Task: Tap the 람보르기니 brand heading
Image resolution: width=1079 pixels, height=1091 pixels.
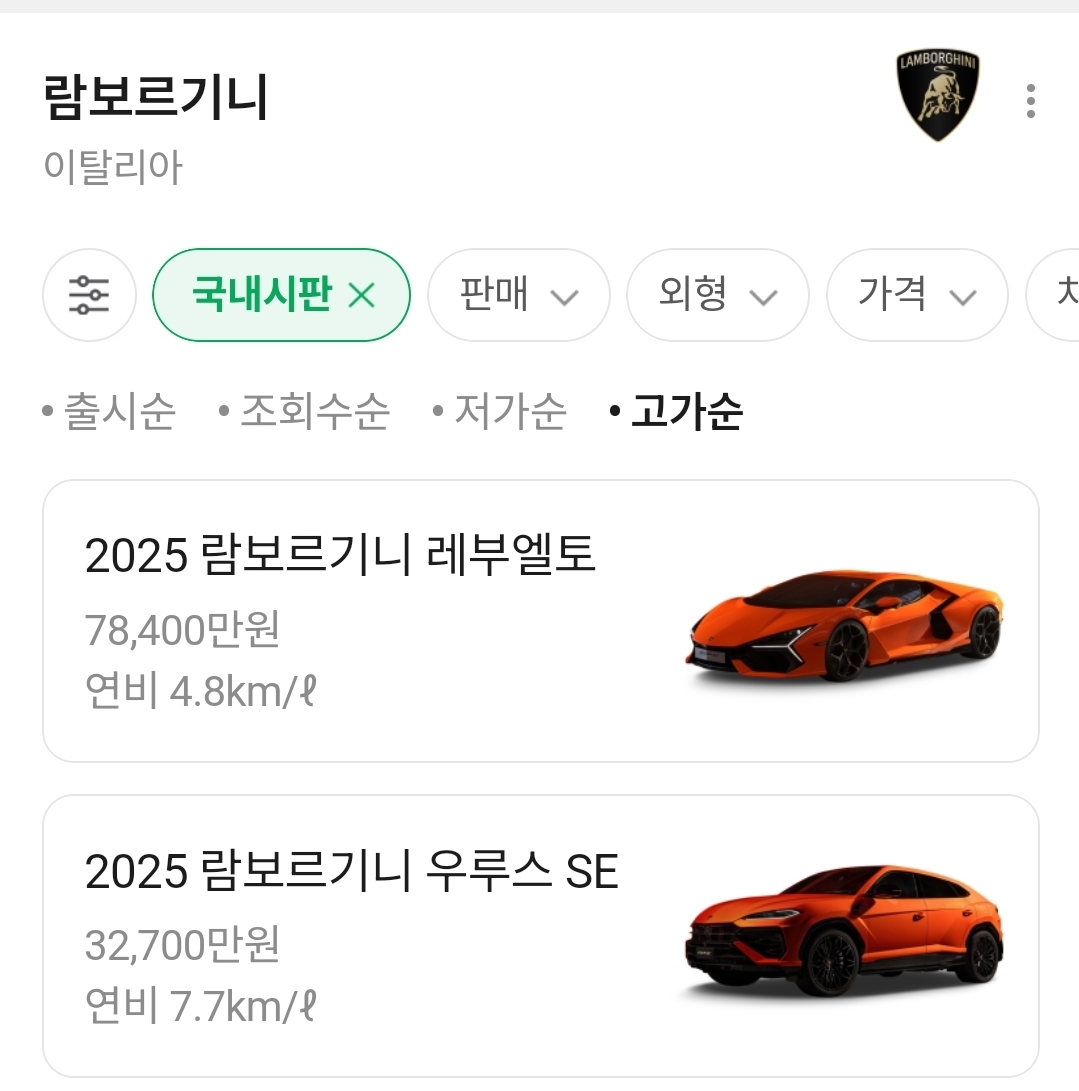Action: click(156, 97)
